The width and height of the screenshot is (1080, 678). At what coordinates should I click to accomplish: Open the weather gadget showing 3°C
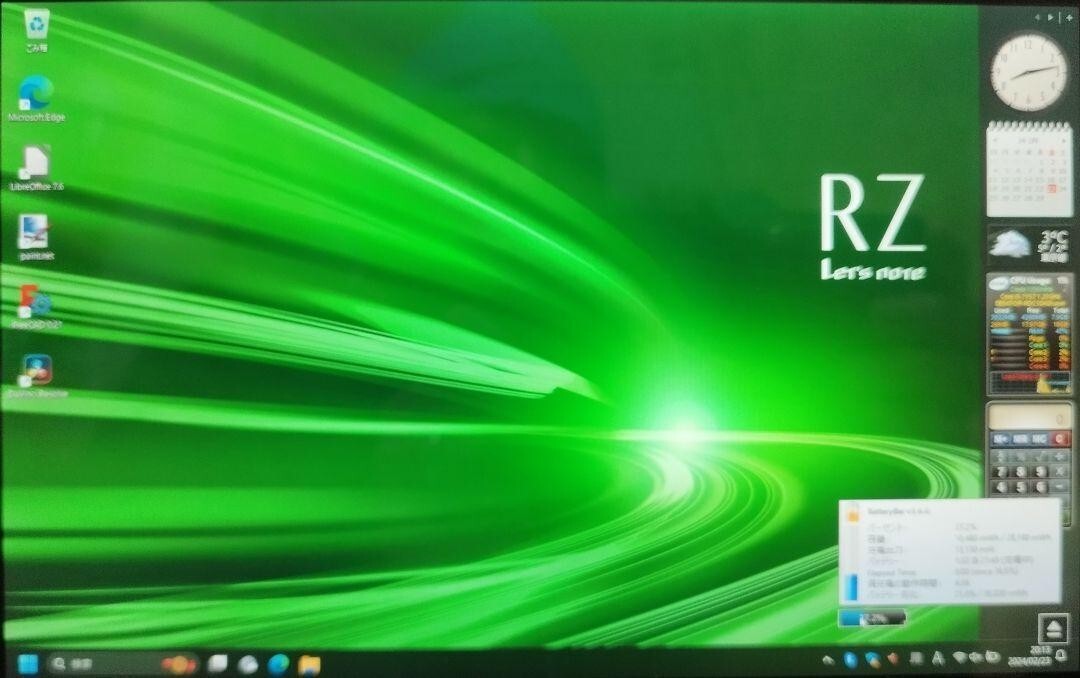pos(1029,245)
